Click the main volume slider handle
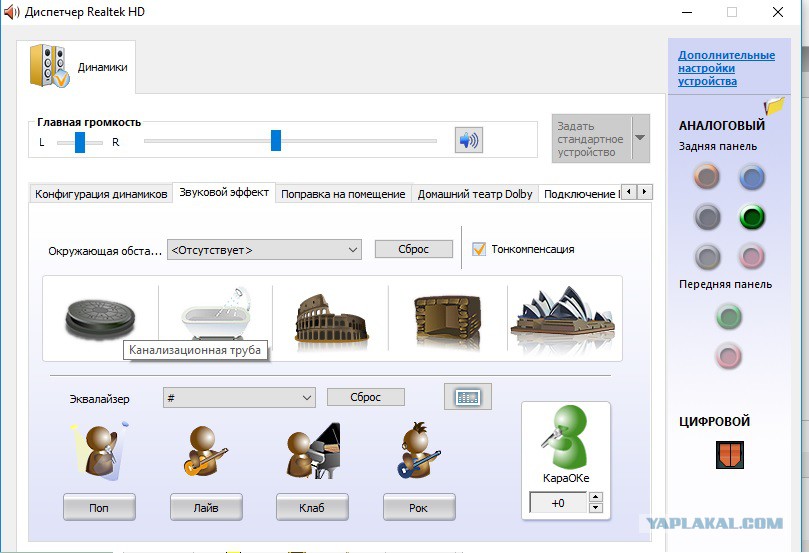 click(x=276, y=141)
